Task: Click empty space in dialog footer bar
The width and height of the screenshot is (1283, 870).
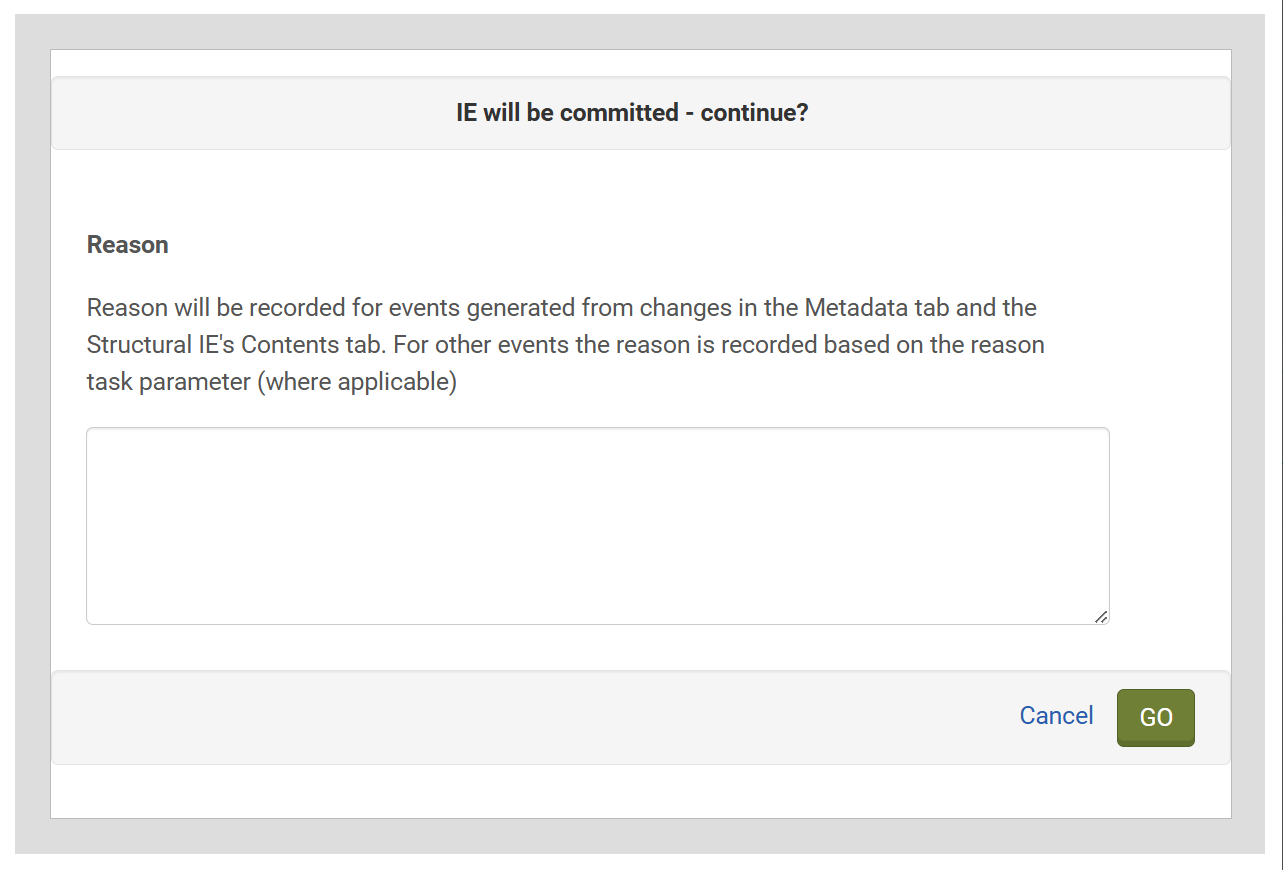Action: pos(500,717)
